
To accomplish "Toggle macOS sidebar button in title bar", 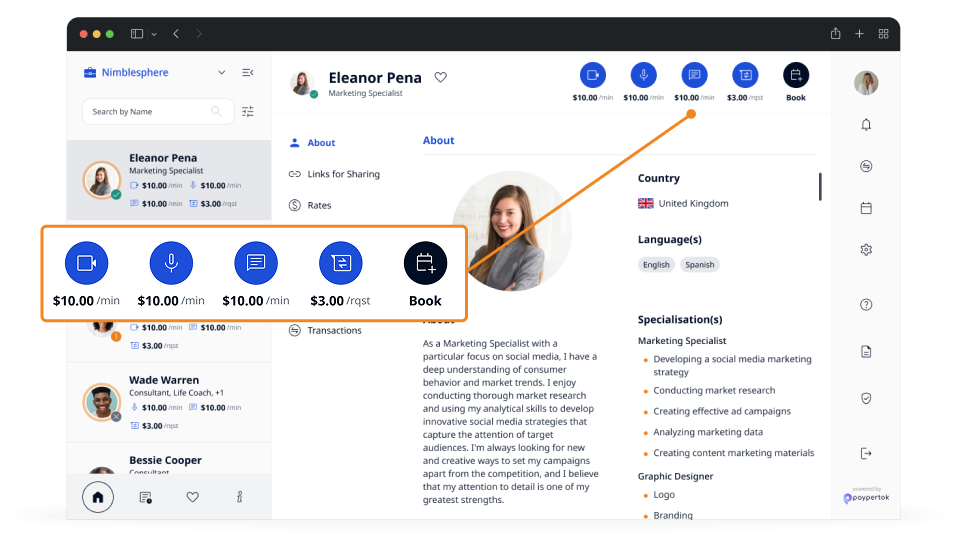I will click(137, 34).
